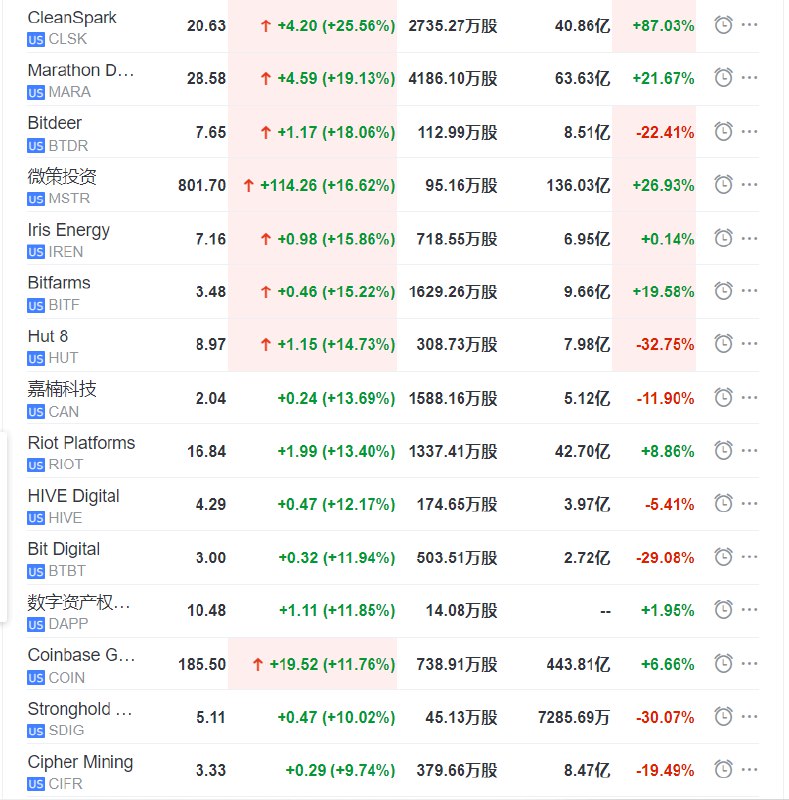The width and height of the screenshot is (789, 800).
Task: Open more options for Bitfarms row
Action: (749, 291)
